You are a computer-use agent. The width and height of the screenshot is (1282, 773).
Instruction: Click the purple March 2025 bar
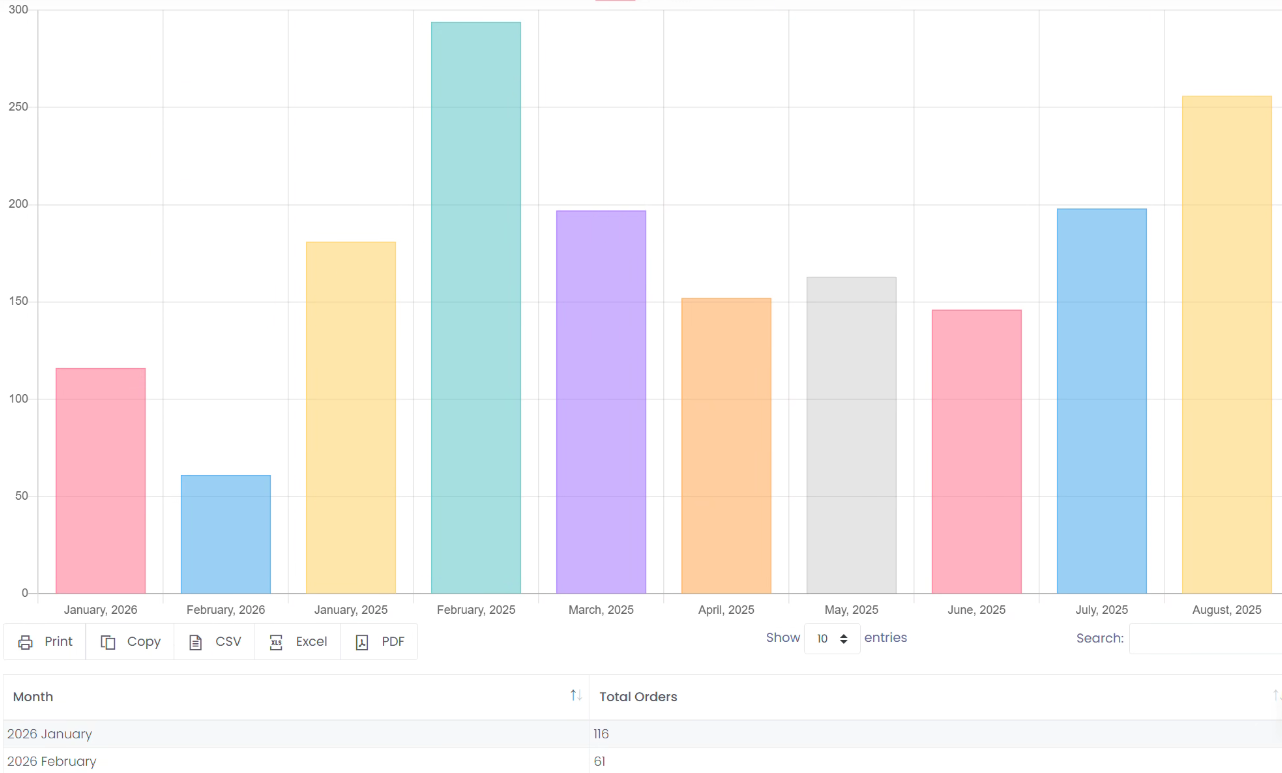tap(601, 402)
